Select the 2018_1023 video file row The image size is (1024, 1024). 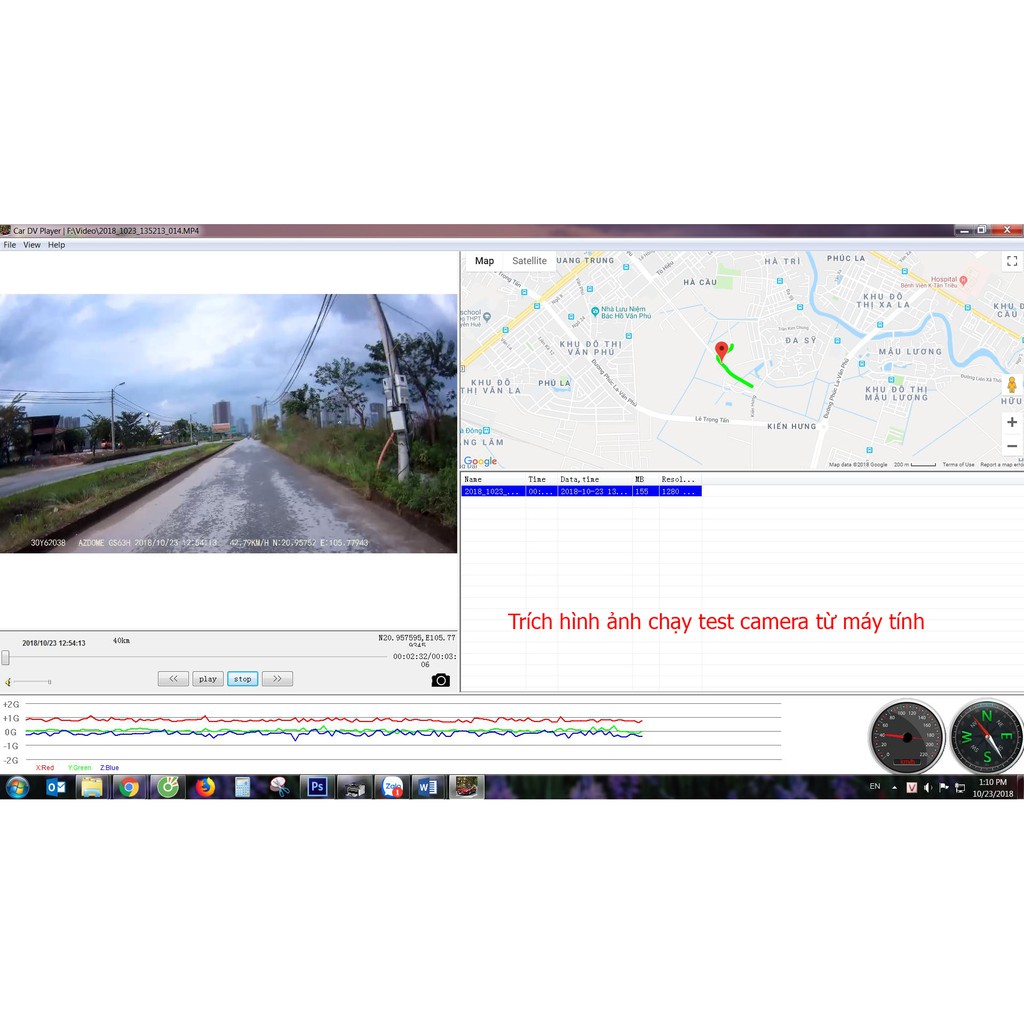[580, 492]
